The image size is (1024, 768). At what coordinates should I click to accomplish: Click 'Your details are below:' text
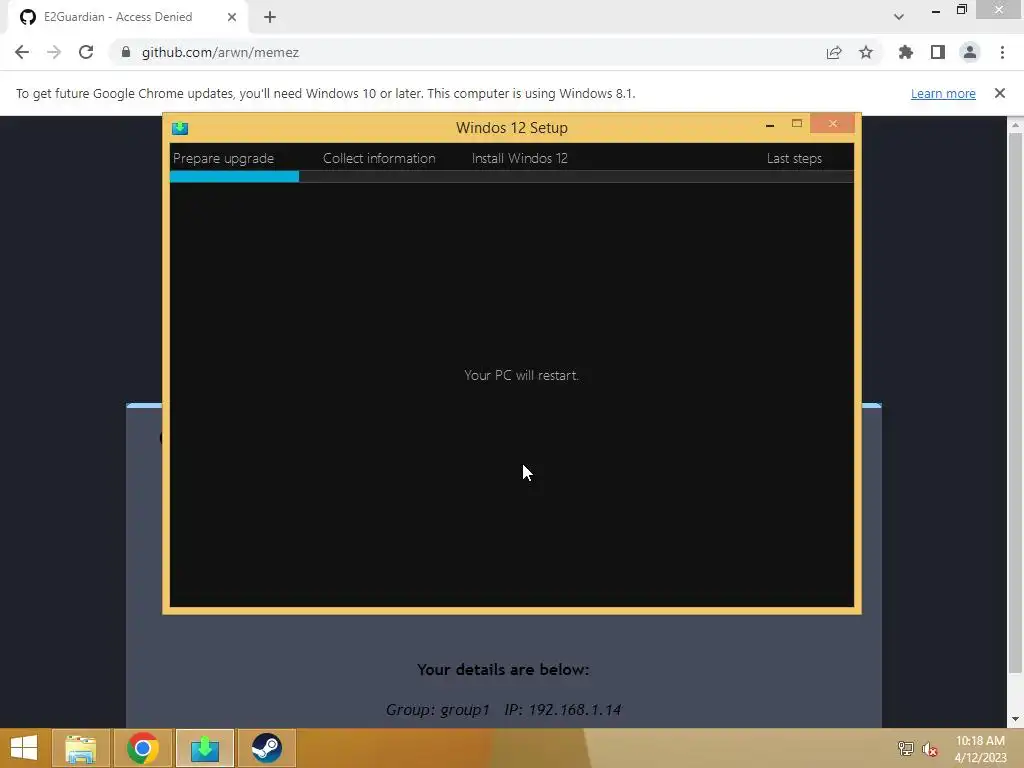click(503, 670)
